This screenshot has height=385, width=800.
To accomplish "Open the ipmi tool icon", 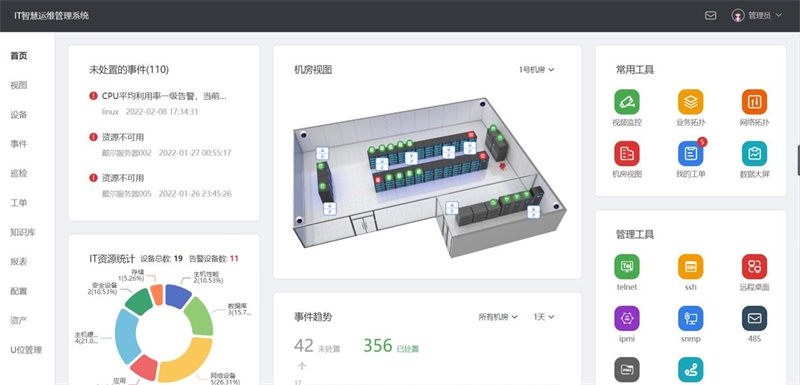I will (x=627, y=319).
